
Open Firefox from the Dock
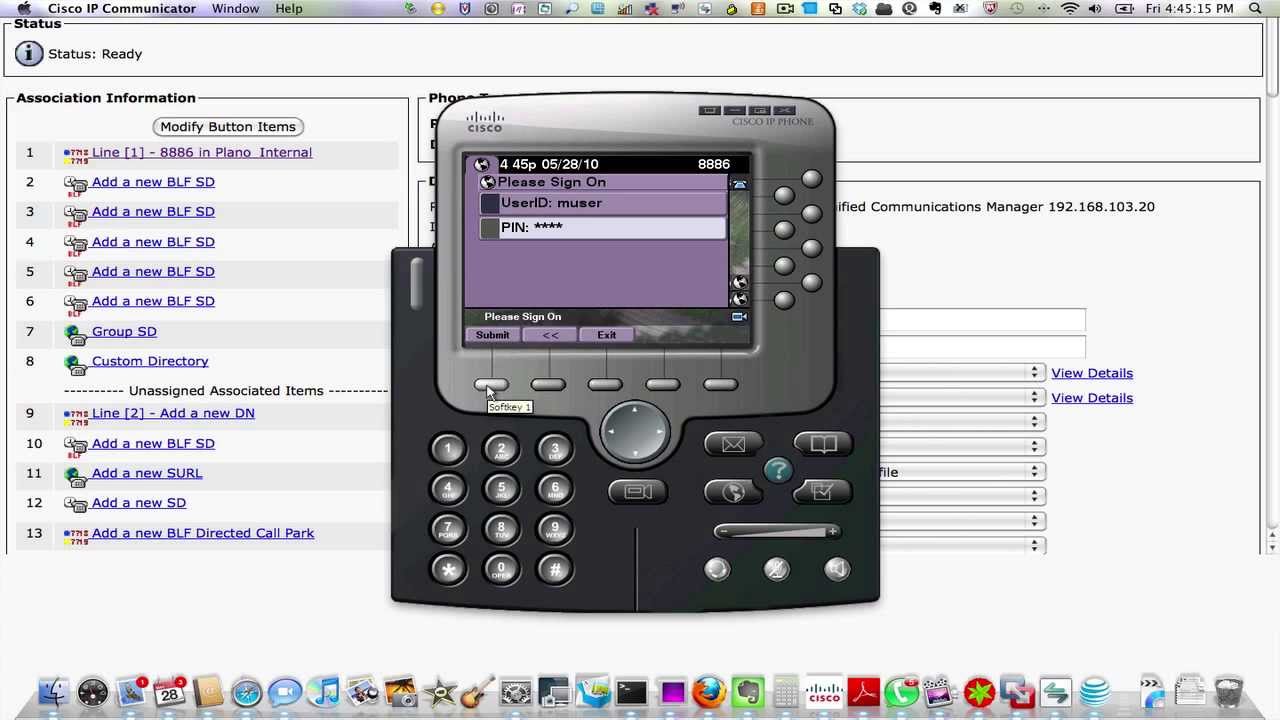[x=709, y=692]
